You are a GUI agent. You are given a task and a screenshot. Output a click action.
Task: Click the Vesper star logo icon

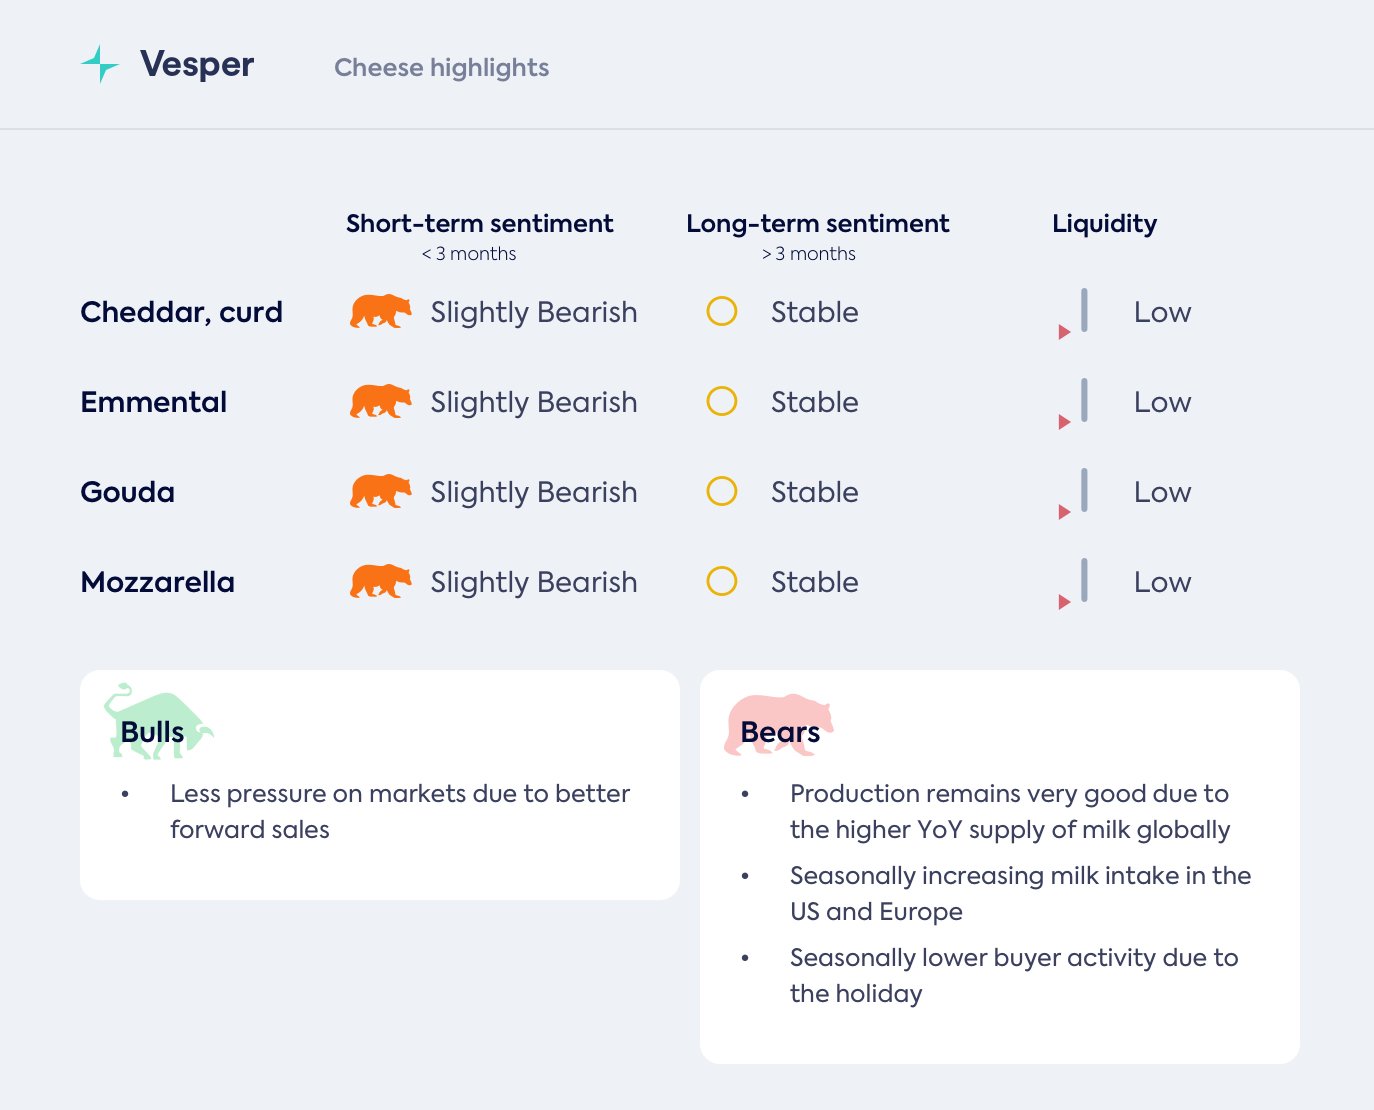100,64
